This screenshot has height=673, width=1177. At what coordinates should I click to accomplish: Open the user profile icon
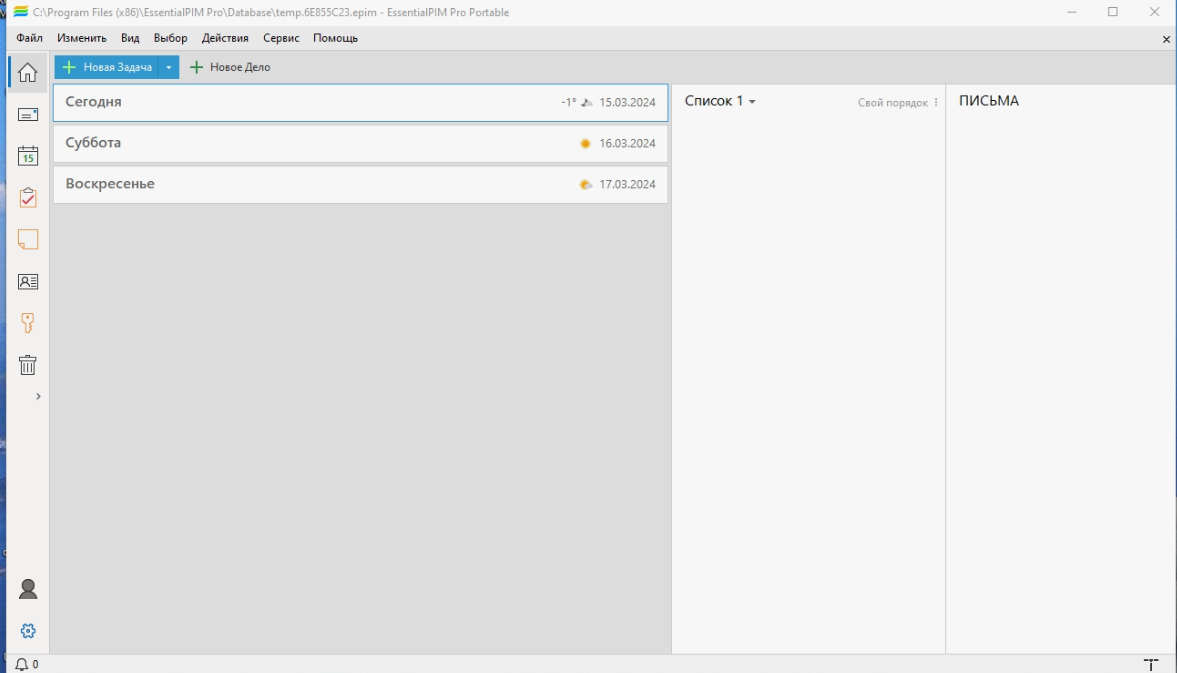[x=28, y=589]
